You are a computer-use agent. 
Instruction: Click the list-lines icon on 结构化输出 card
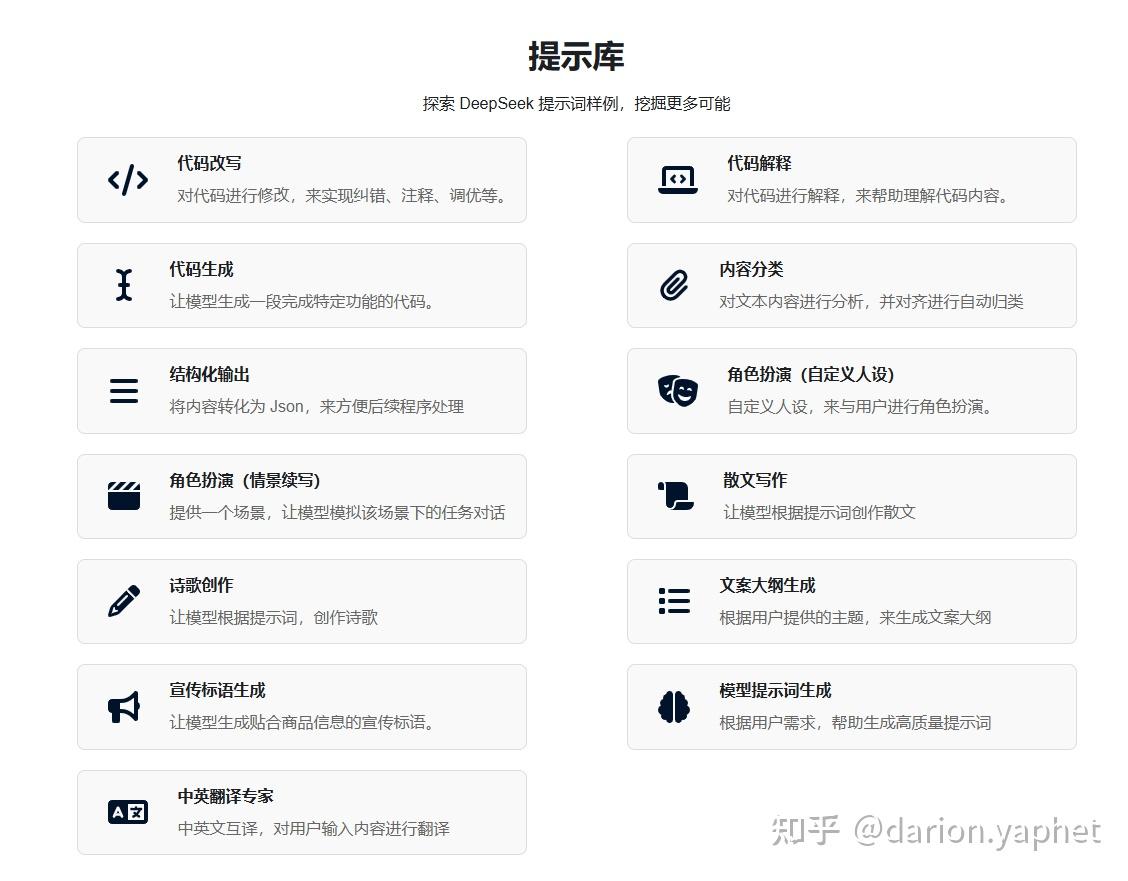(x=124, y=391)
